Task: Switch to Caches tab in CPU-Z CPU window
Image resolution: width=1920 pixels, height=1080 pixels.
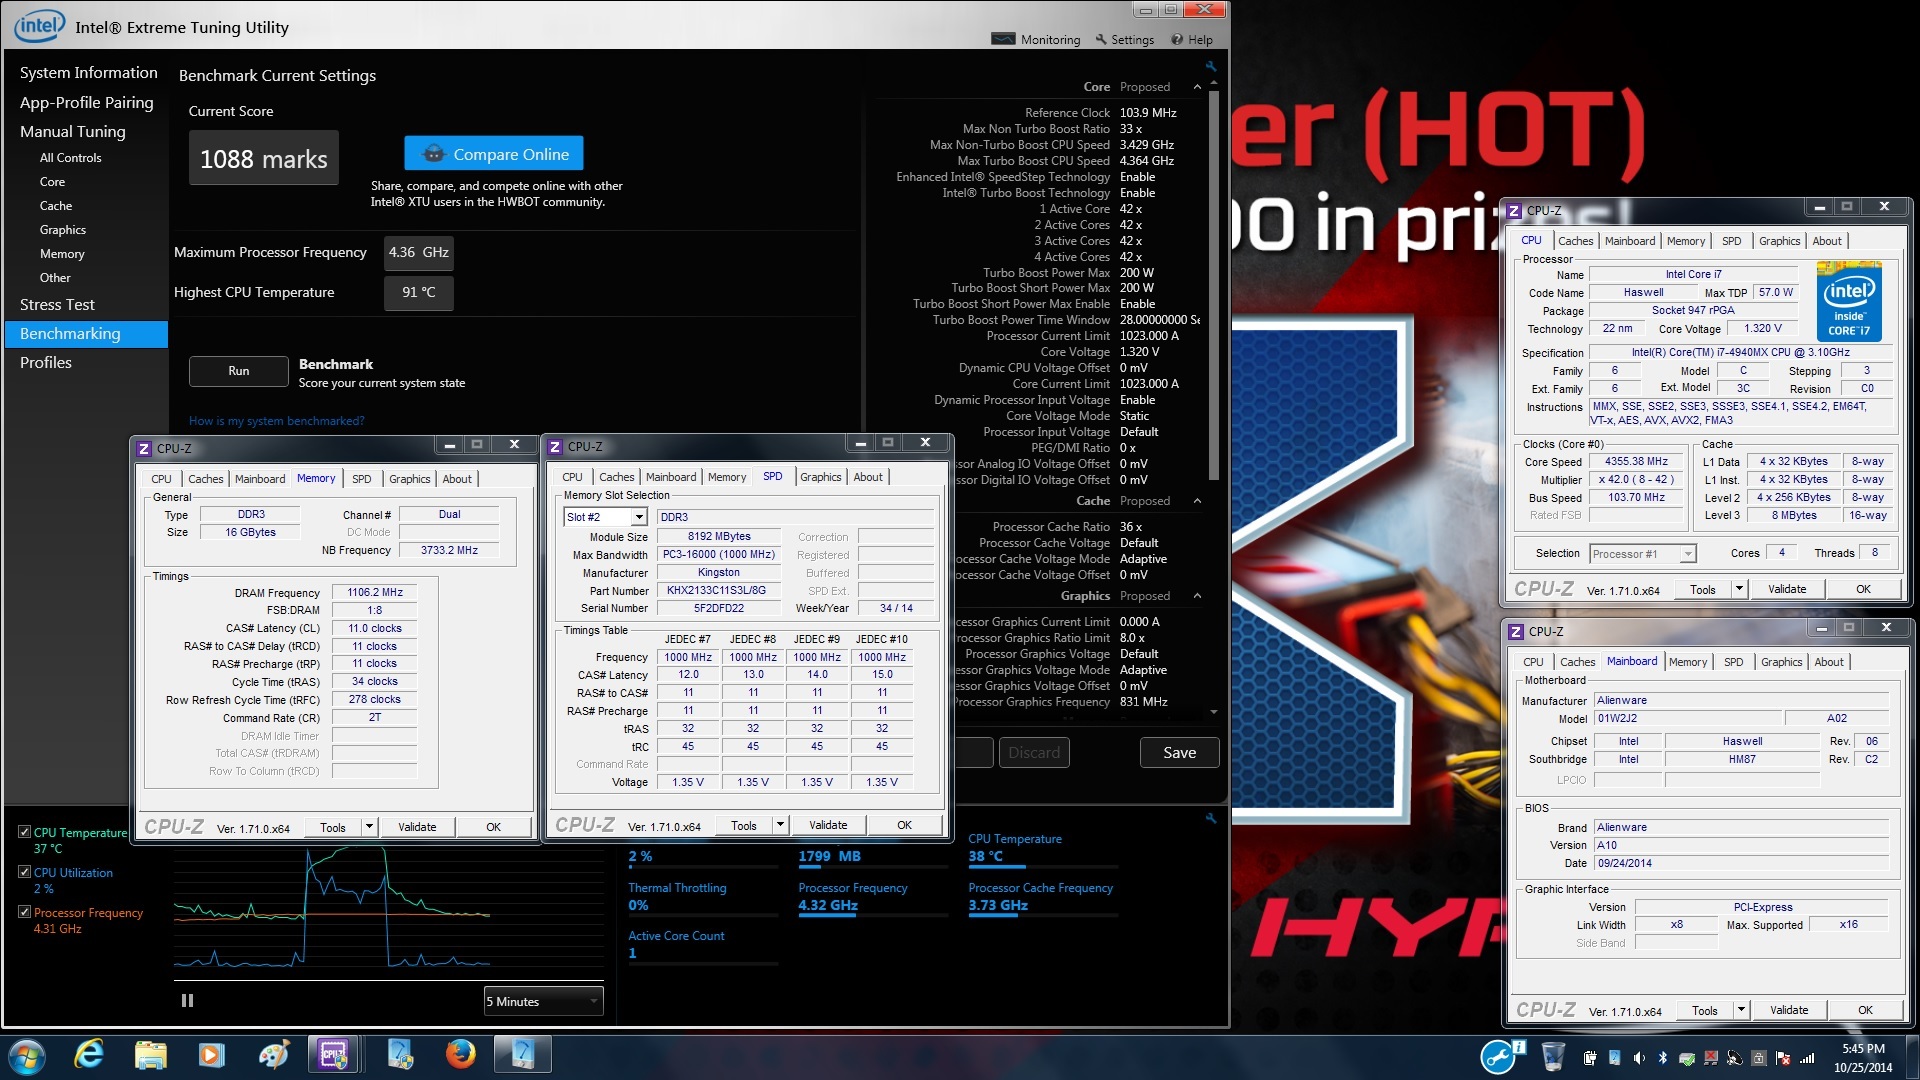Action: (x=1575, y=241)
